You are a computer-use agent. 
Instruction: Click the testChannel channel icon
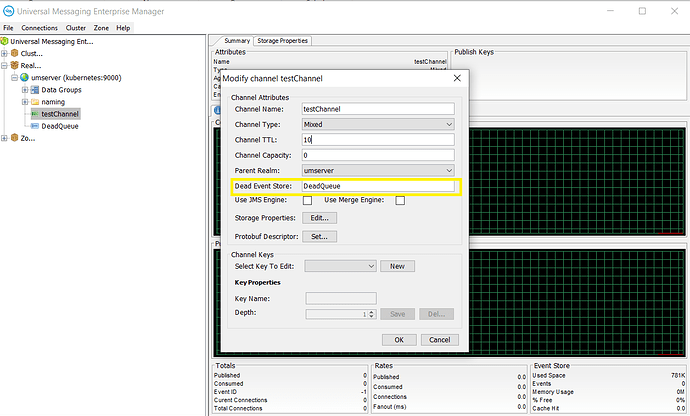point(35,114)
